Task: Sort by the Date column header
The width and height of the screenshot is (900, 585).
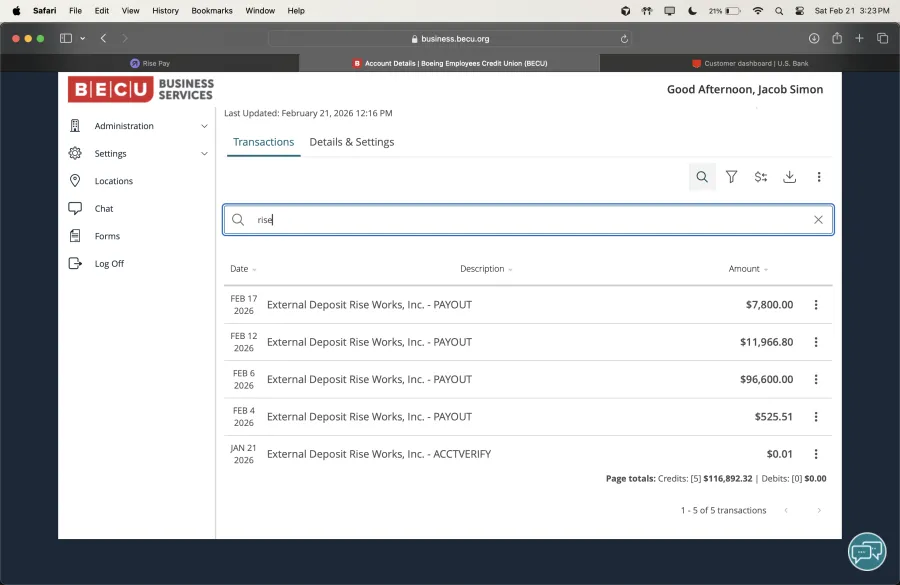Action: click(243, 269)
